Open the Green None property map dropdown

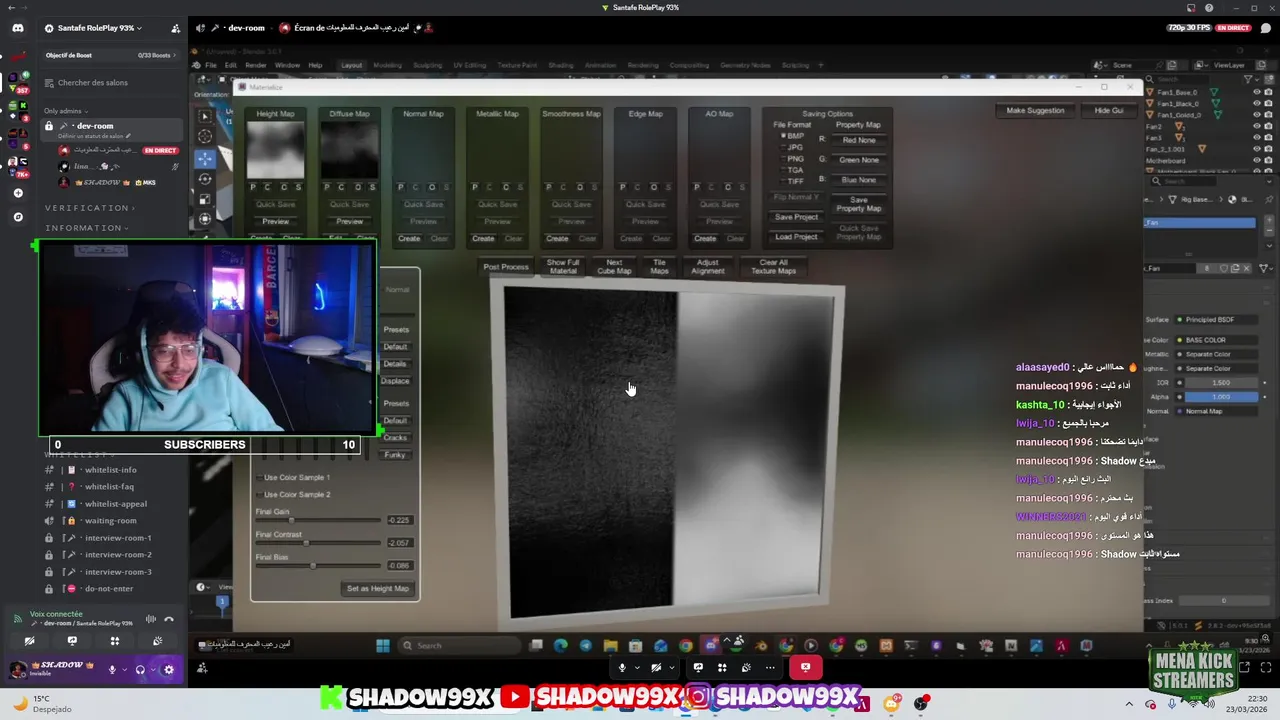click(858, 160)
